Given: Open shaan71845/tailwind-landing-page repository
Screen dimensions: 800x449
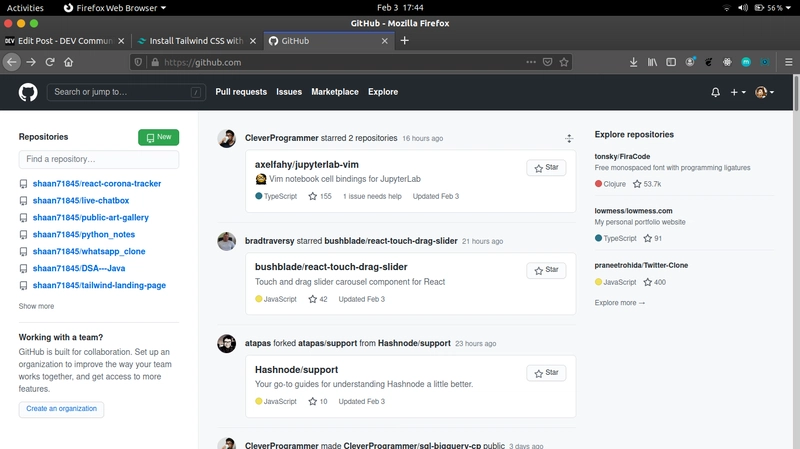Looking at the screenshot, I should click(x=99, y=285).
